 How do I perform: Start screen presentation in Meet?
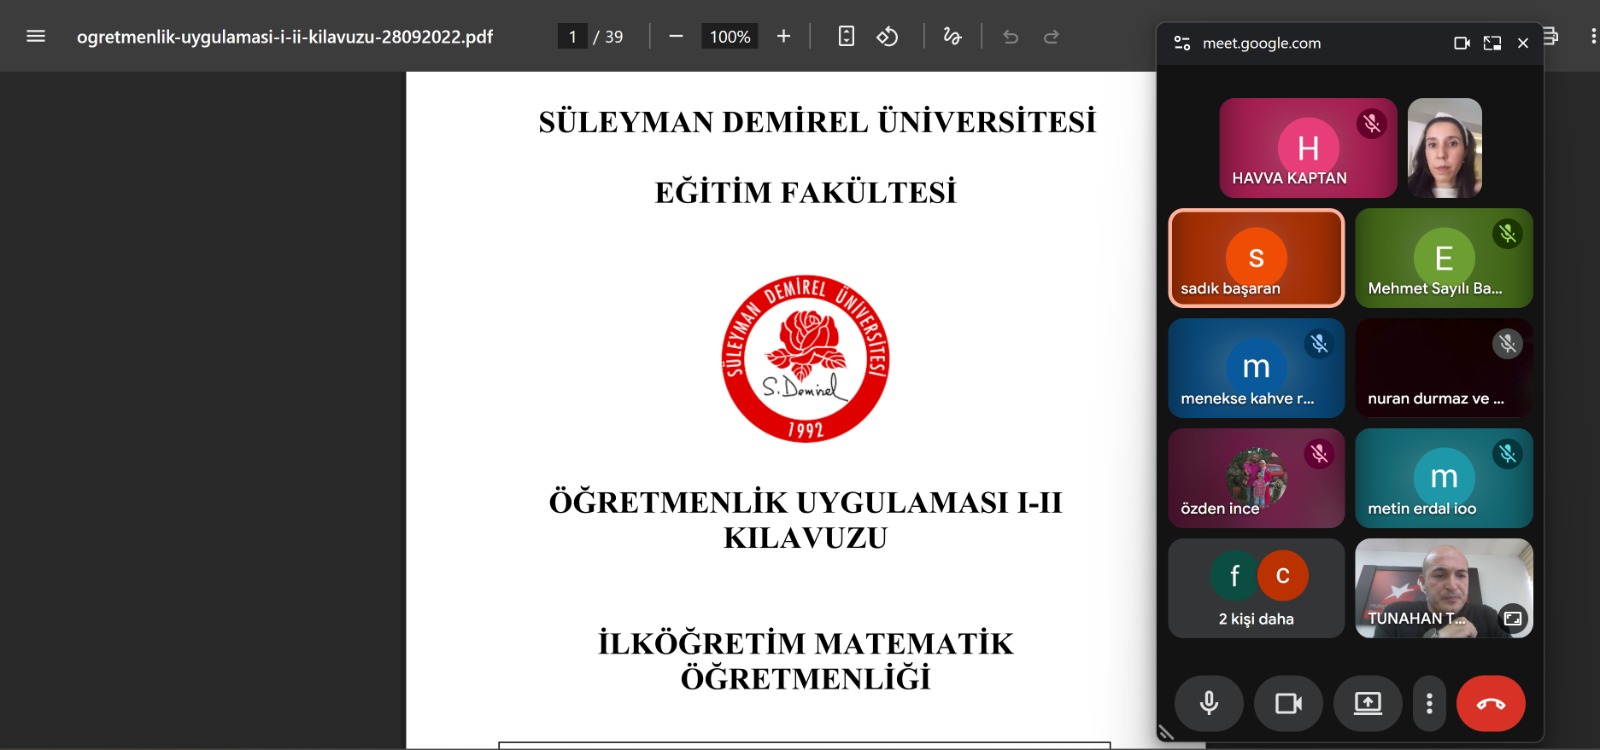click(x=1367, y=703)
